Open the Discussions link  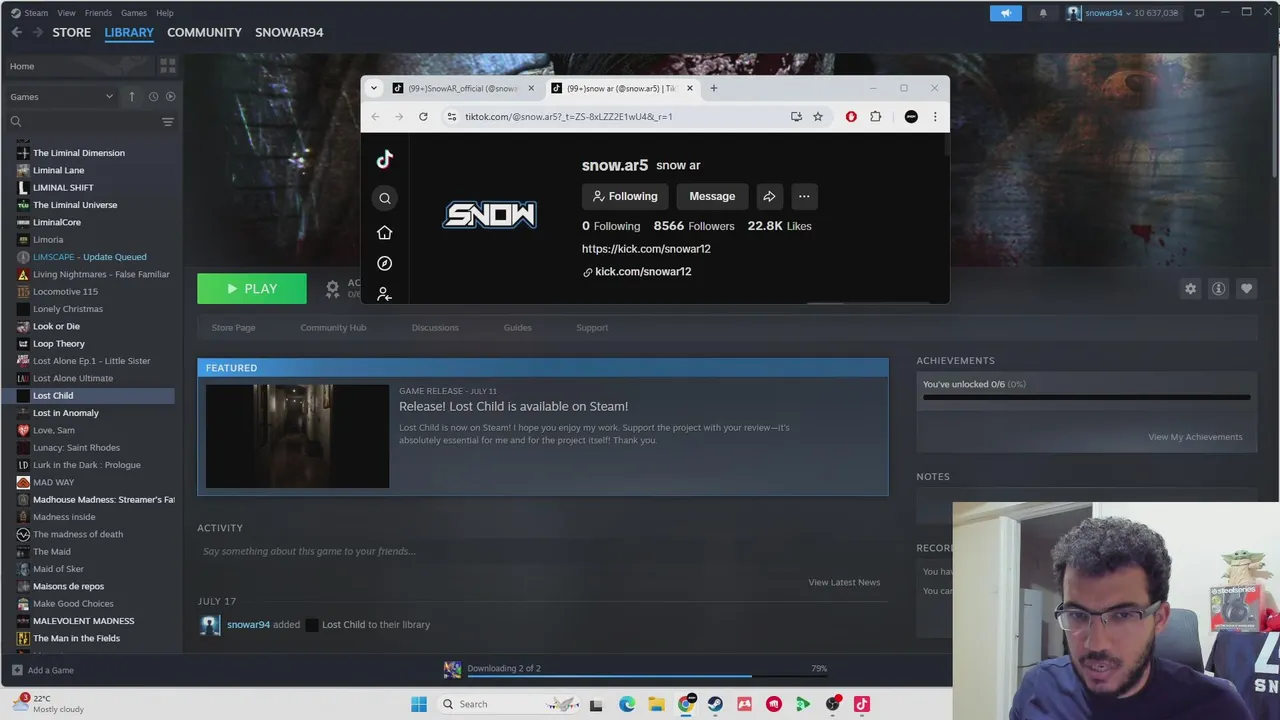click(435, 328)
